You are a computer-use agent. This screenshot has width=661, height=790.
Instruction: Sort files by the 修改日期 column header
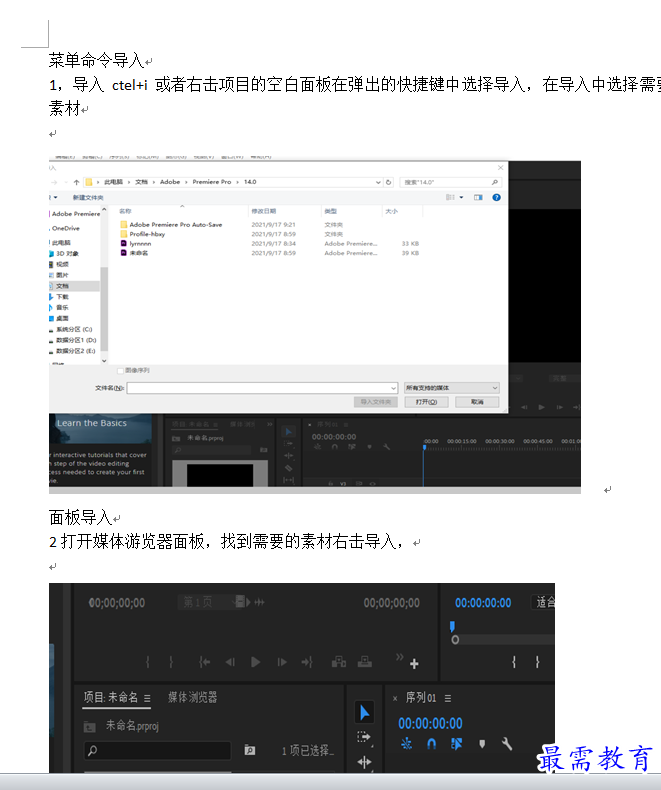(263, 211)
